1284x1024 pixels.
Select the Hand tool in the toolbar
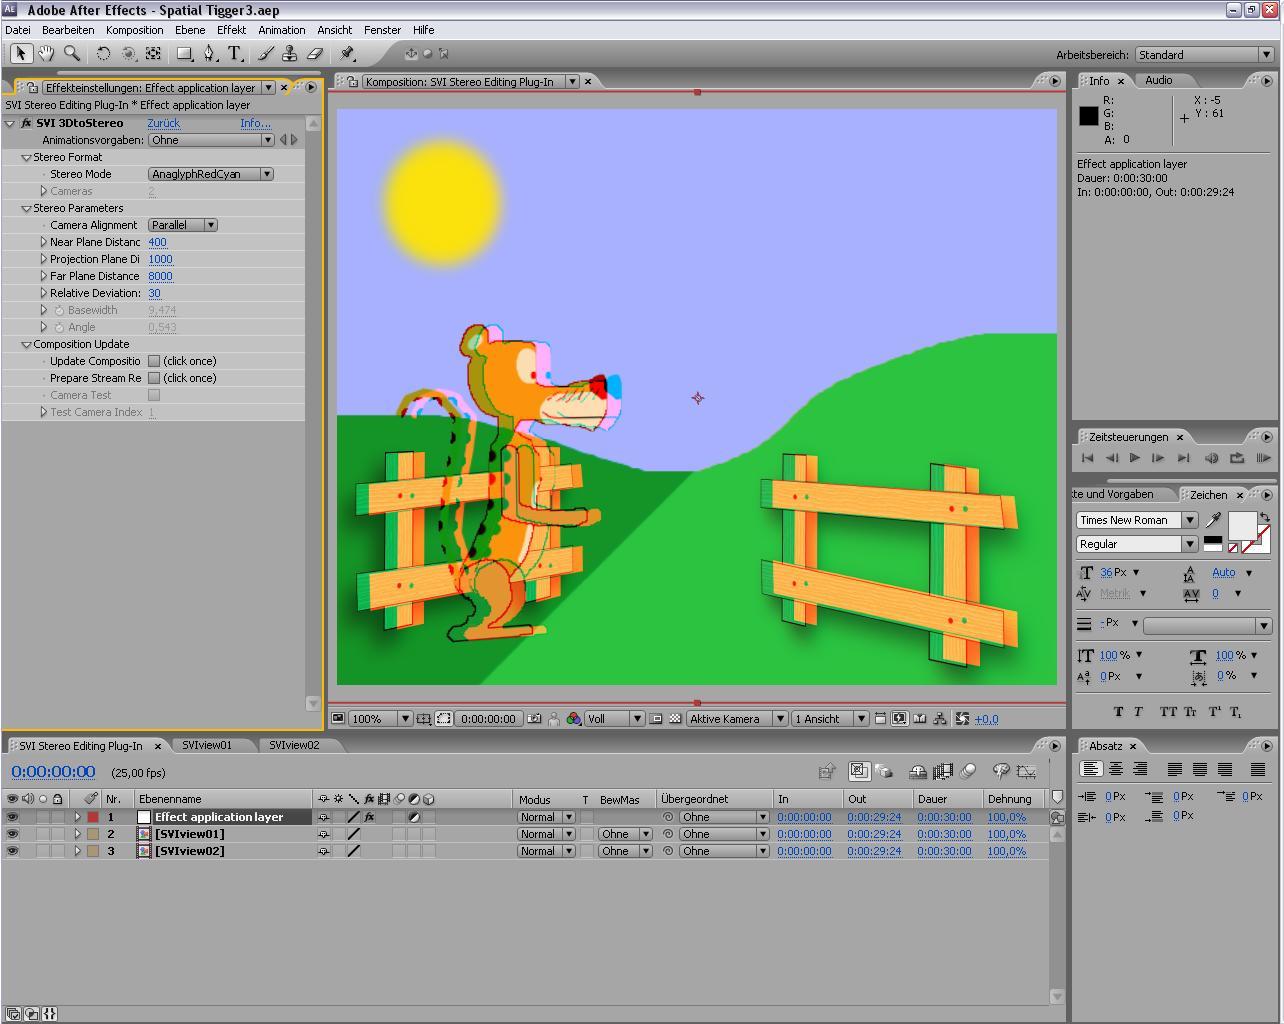pyautogui.click(x=46, y=53)
